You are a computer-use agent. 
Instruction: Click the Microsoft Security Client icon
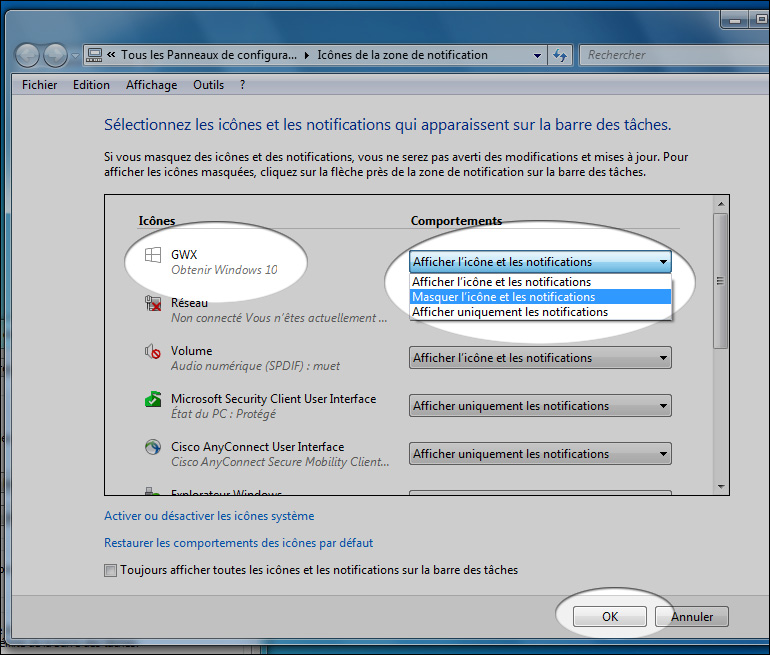[x=153, y=400]
